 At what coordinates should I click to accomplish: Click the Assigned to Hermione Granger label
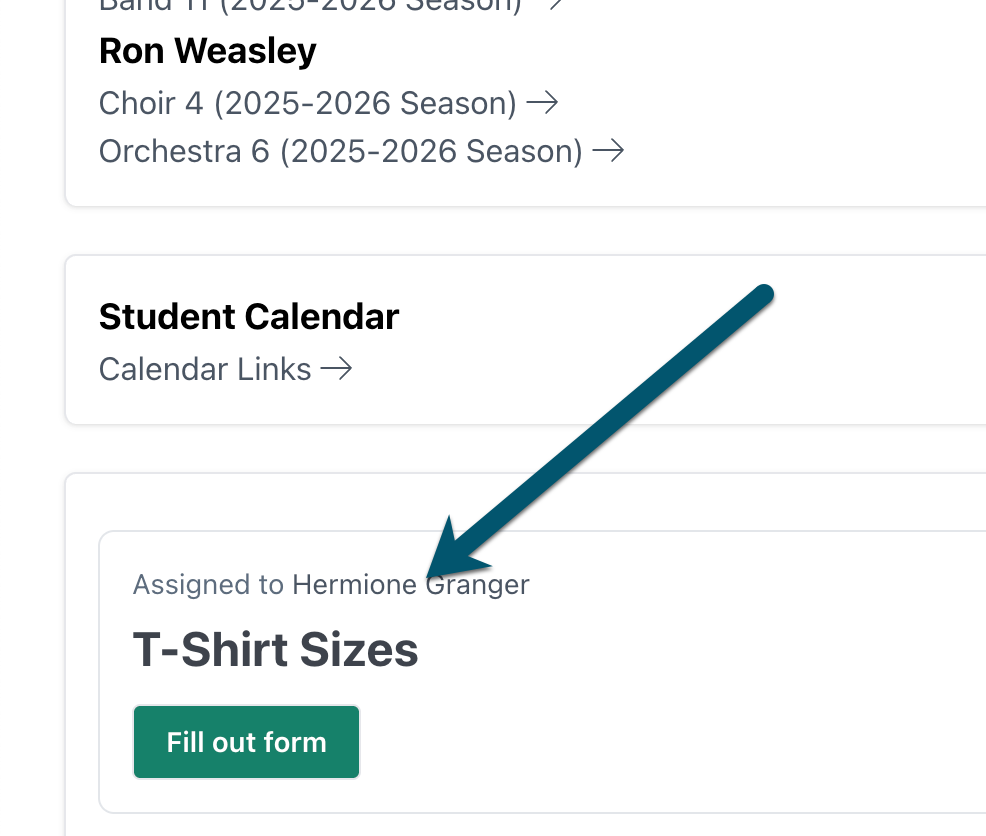(330, 584)
